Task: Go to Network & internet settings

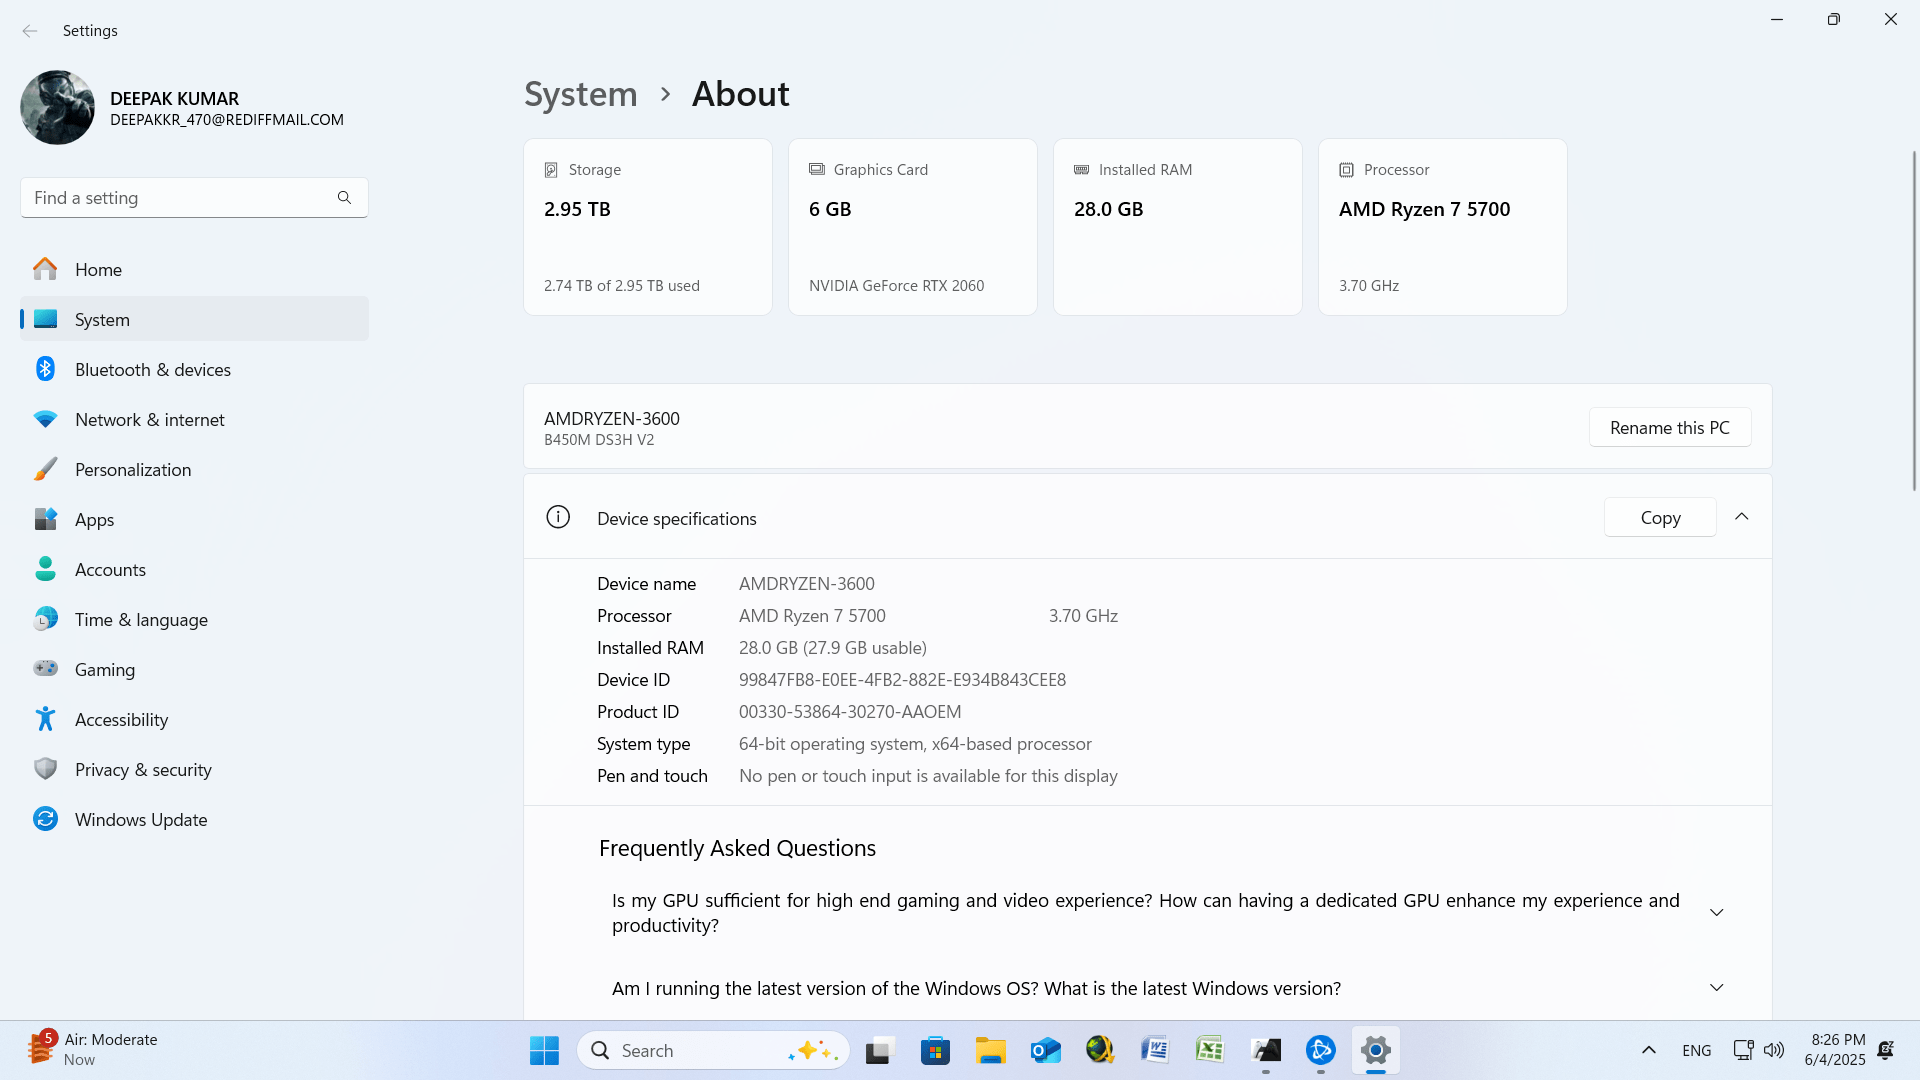Action: [194, 419]
